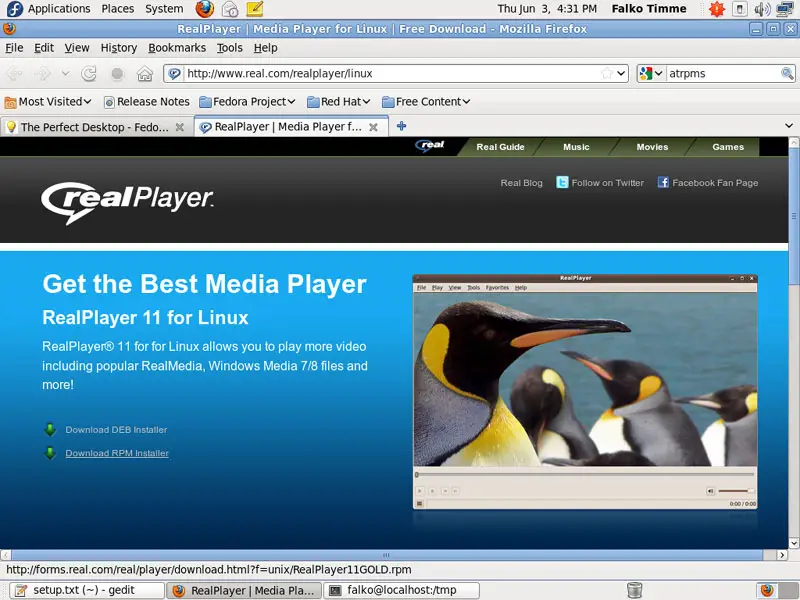This screenshot has width=800, height=600.
Task: Open the volume control in the system tray
Action: pos(762,9)
